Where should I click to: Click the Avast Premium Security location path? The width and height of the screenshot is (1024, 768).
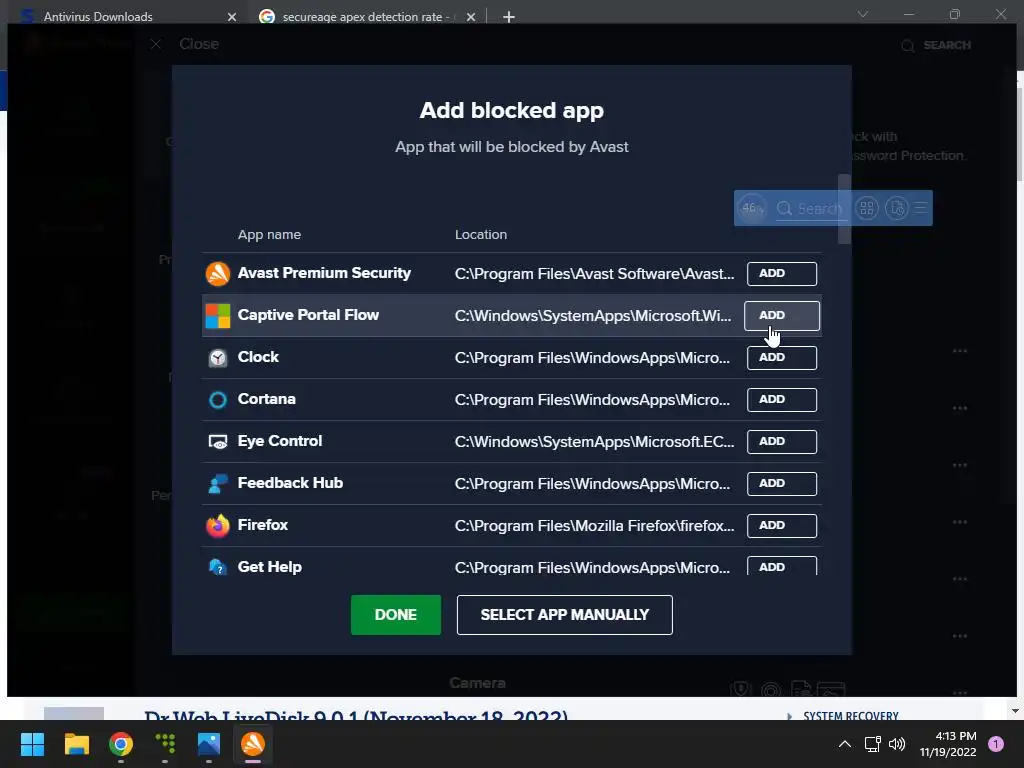tap(594, 274)
